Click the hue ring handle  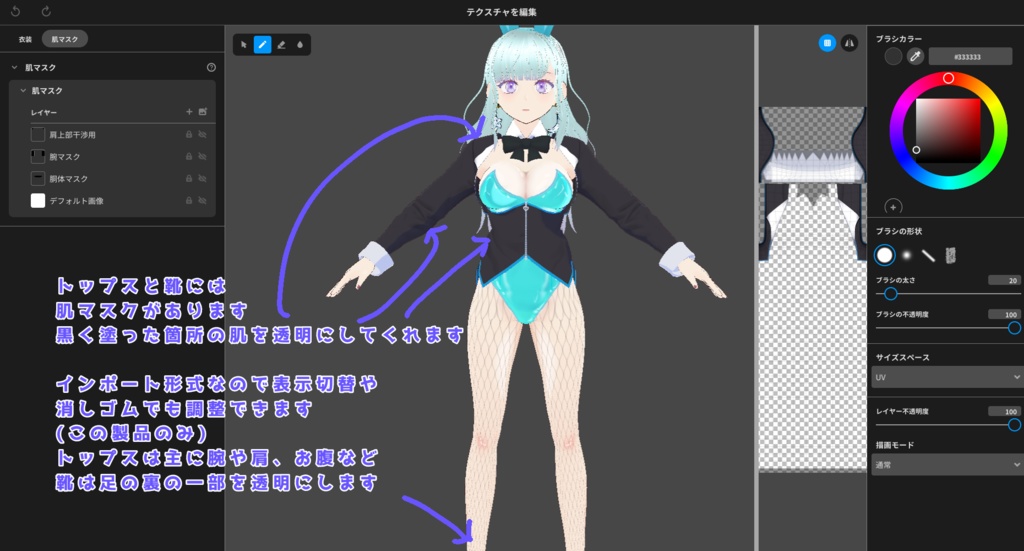click(x=948, y=78)
